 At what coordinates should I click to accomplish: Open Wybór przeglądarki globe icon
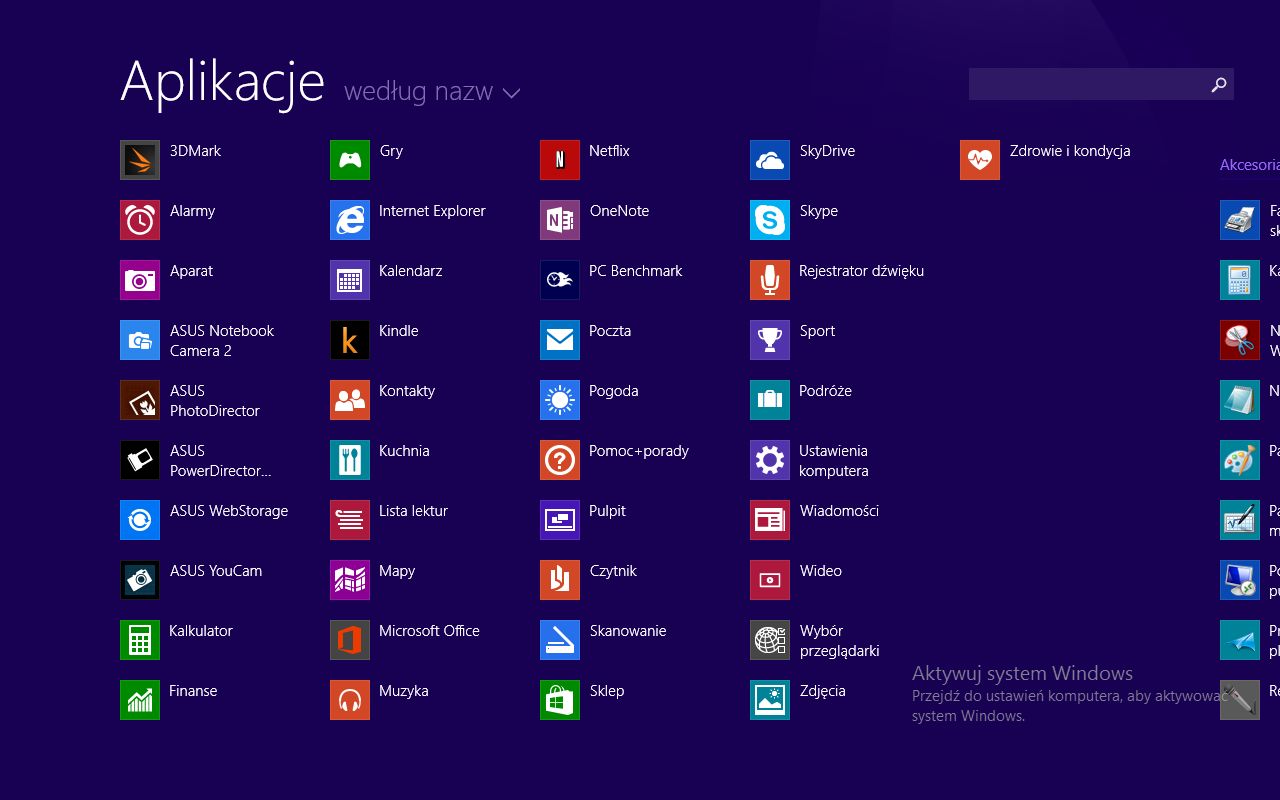click(770, 640)
